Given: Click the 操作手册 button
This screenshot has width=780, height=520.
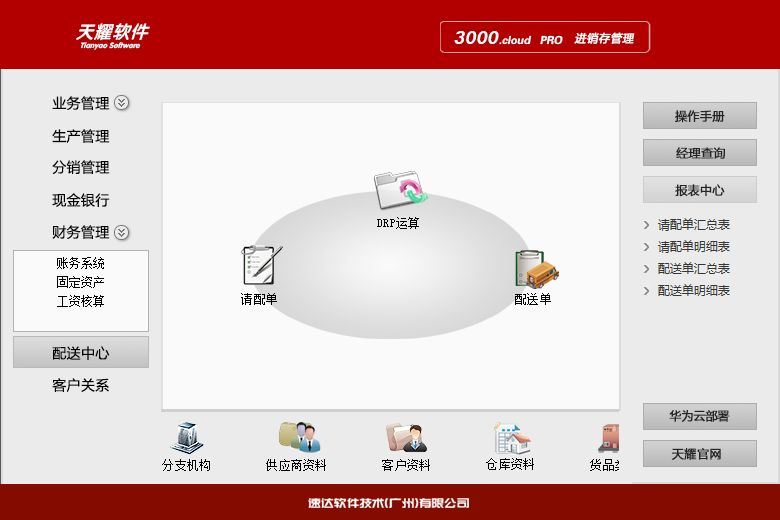Looking at the screenshot, I should pyautogui.click(x=699, y=115).
